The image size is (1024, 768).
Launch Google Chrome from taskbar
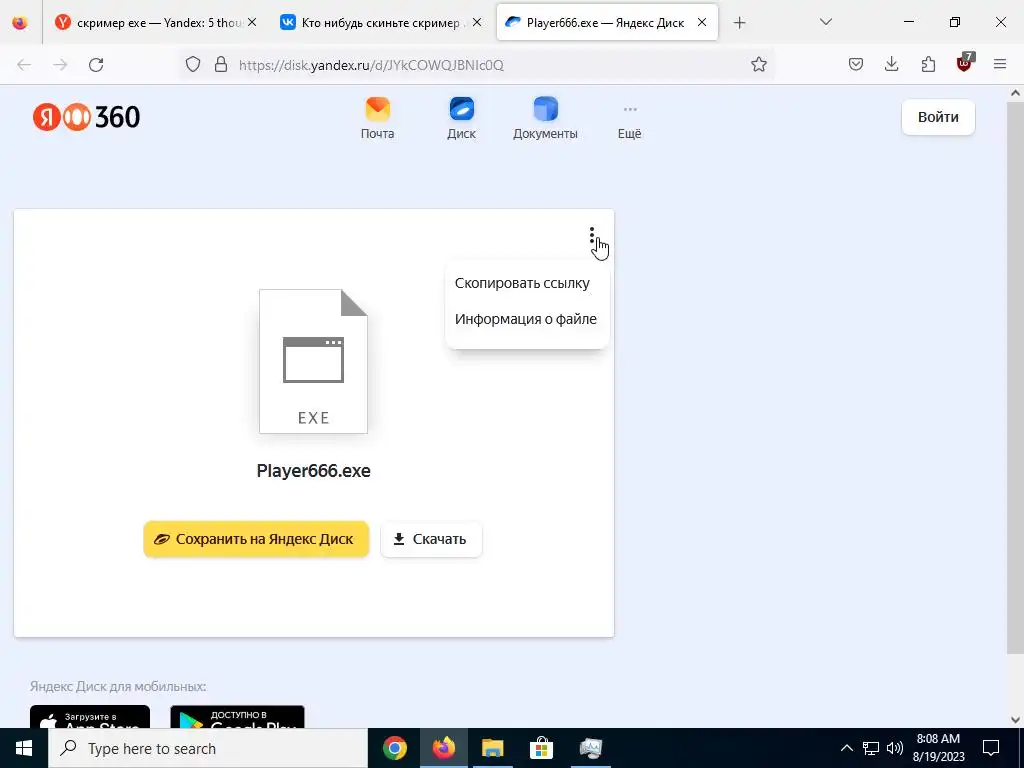(395, 748)
